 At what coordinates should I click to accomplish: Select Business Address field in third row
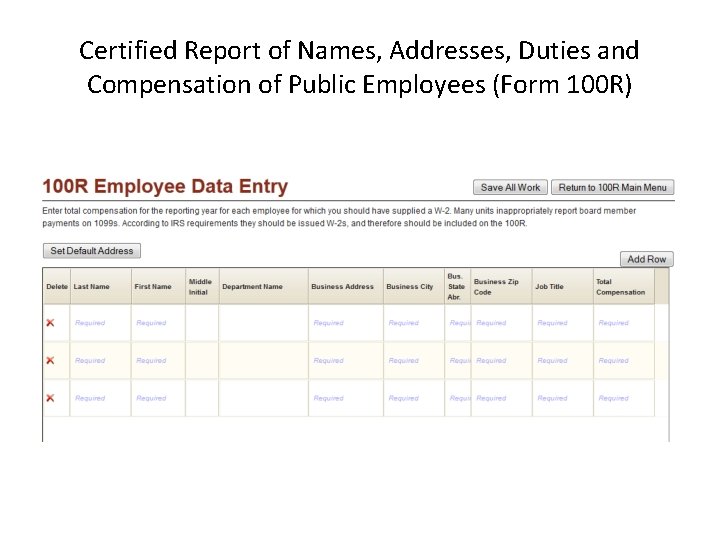point(346,398)
